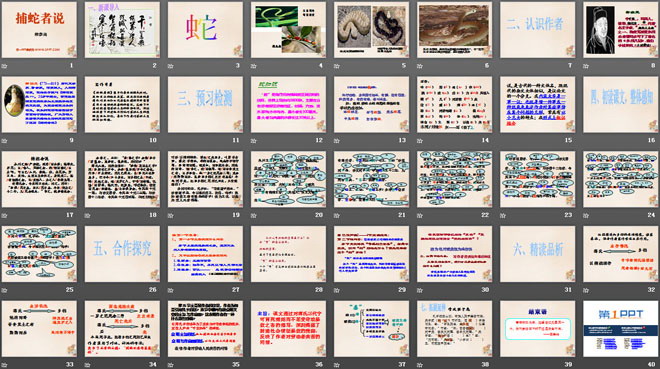Click the star icon under slide 36
Image resolution: width=660 pixels, height=369 pixels.
pos(253,364)
